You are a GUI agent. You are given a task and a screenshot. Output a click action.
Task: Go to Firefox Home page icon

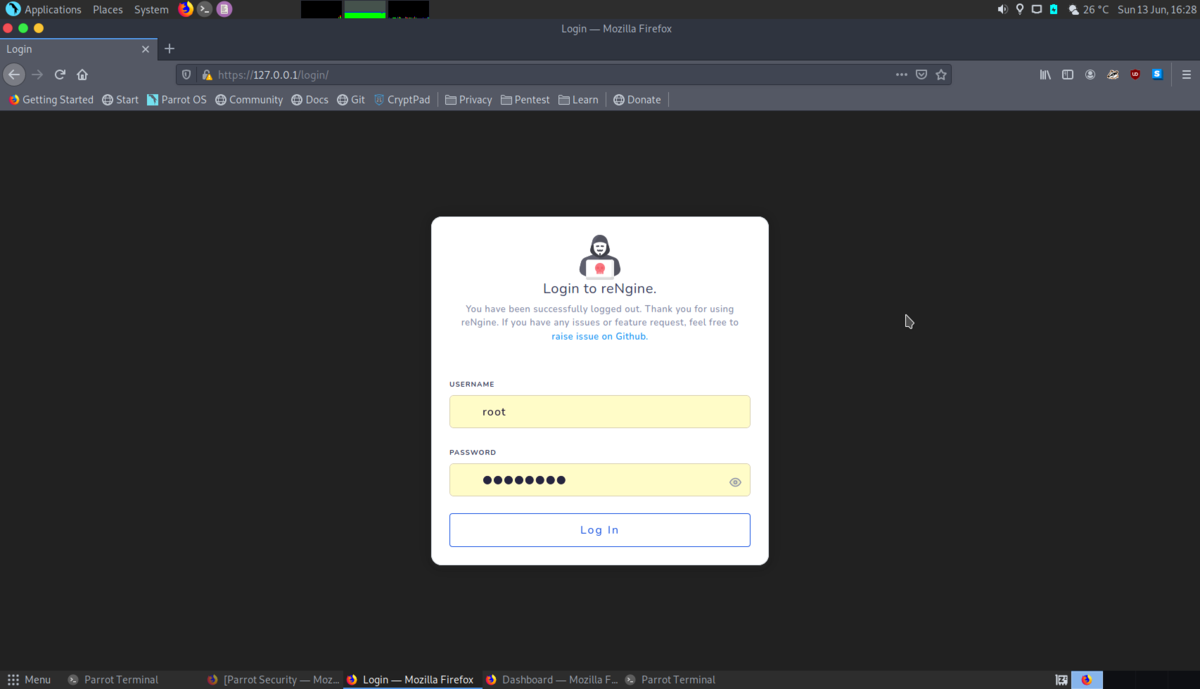pos(82,74)
